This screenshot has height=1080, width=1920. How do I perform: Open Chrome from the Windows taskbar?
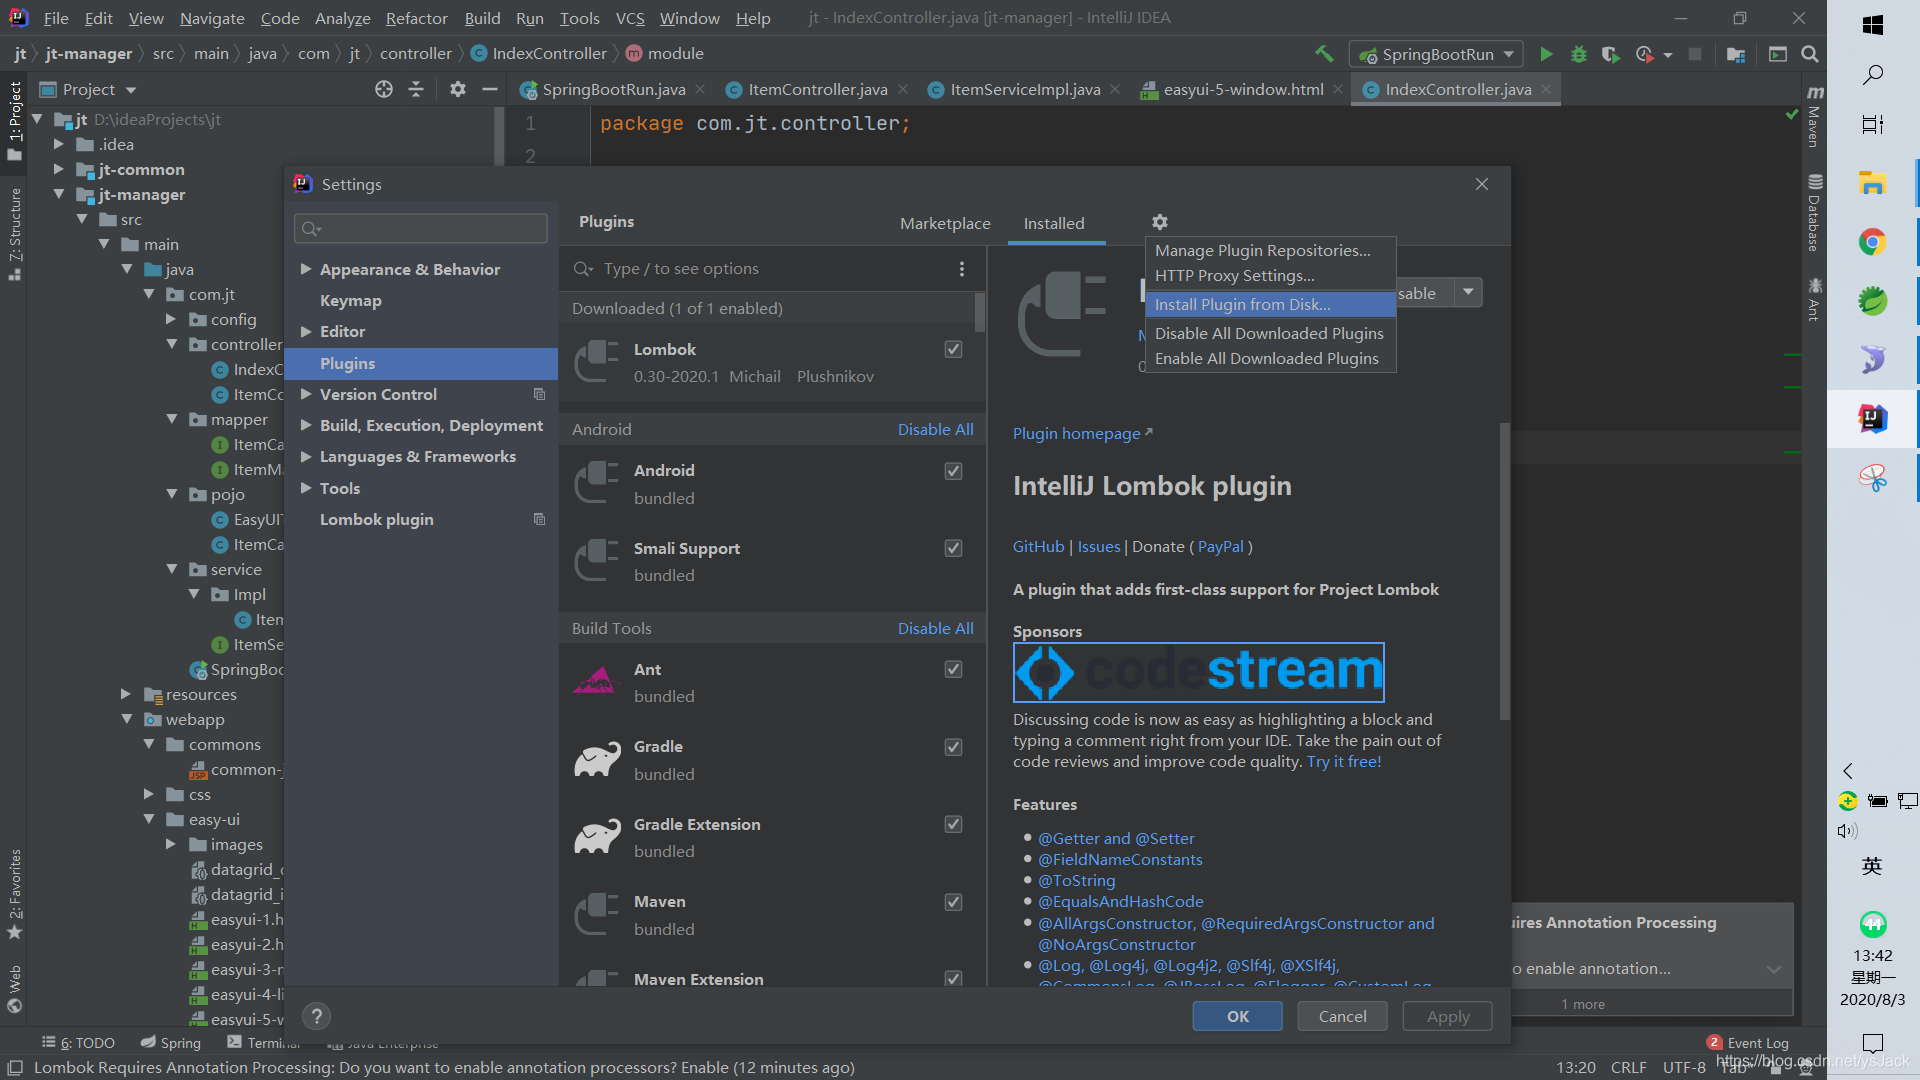(x=1872, y=242)
